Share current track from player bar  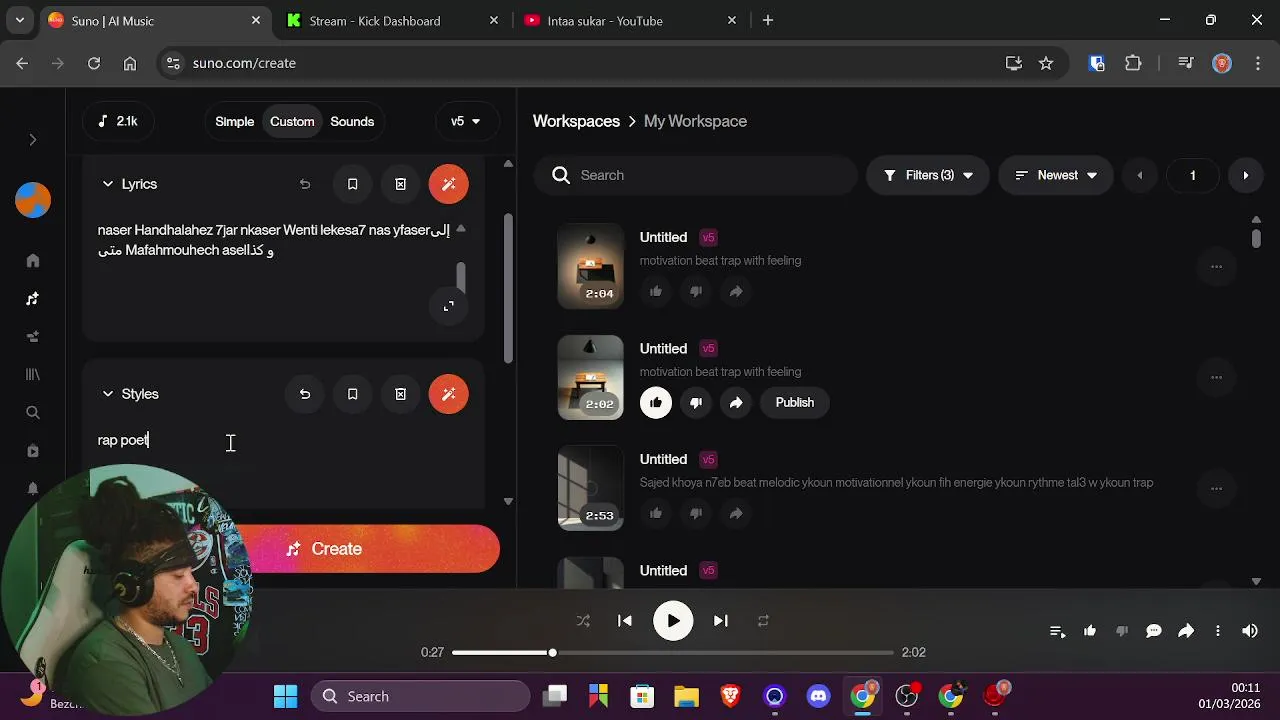click(x=1186, y=631)
